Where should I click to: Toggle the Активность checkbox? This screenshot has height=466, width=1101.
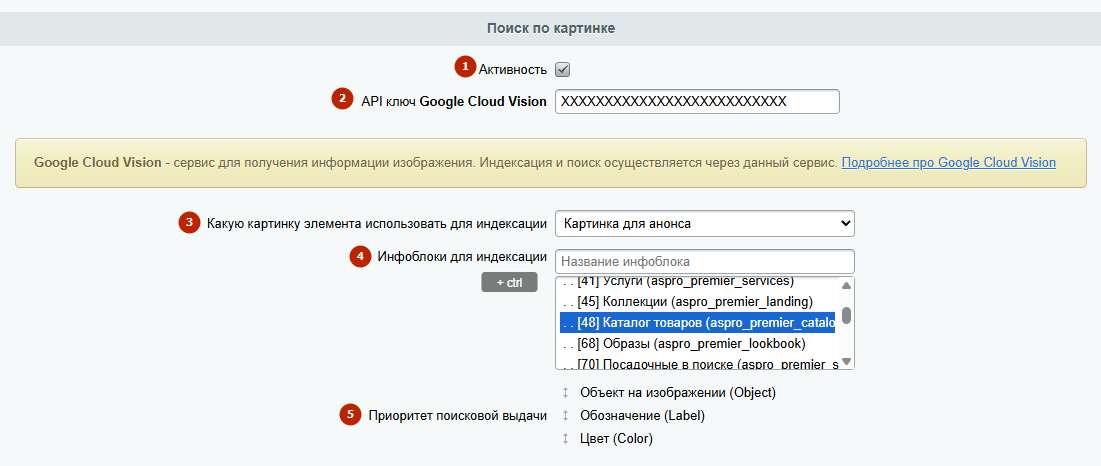(x=563, y=69)
